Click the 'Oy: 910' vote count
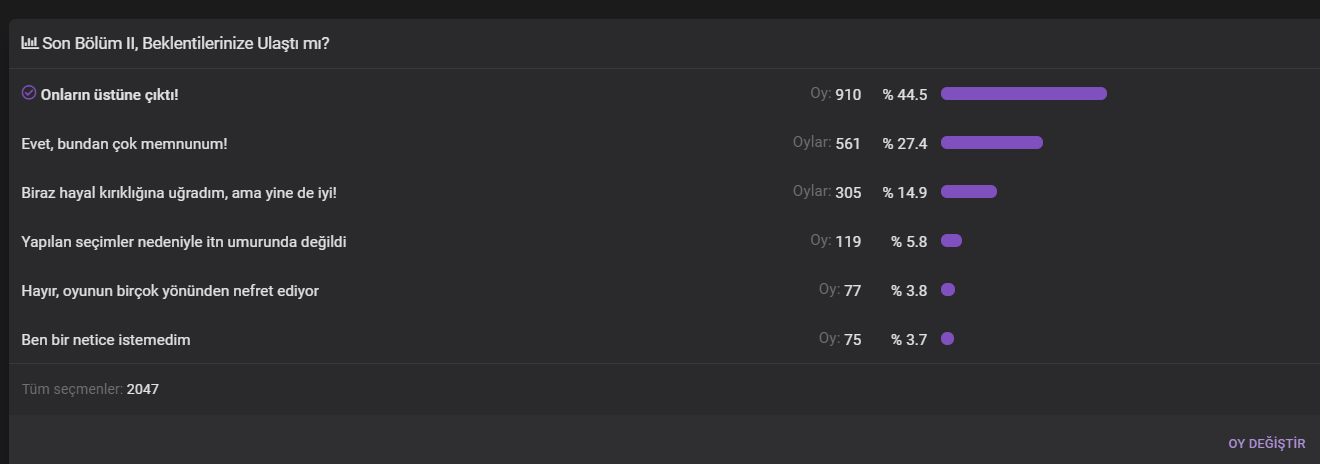 pos(836,94)
